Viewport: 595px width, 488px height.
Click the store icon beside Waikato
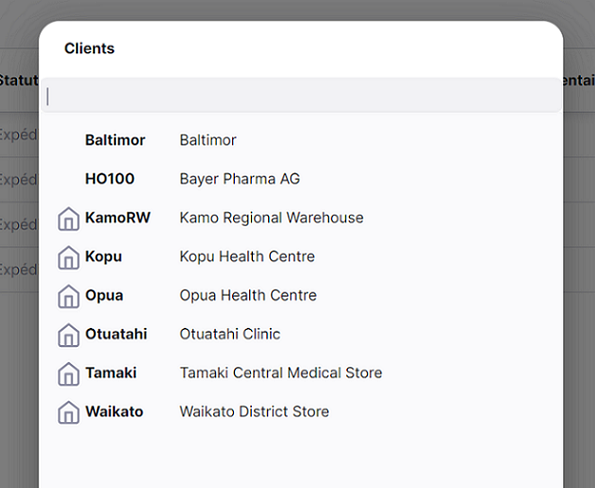69,412
